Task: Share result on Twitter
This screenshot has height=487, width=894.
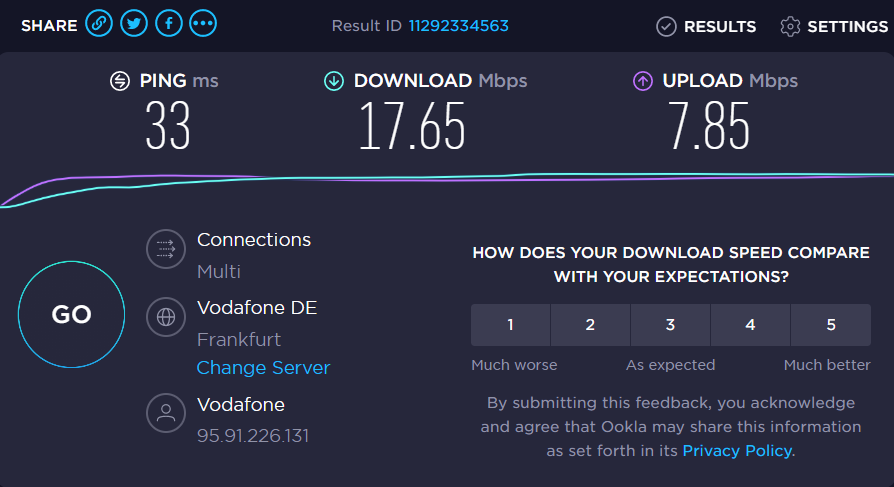Action: pos(134,24)
